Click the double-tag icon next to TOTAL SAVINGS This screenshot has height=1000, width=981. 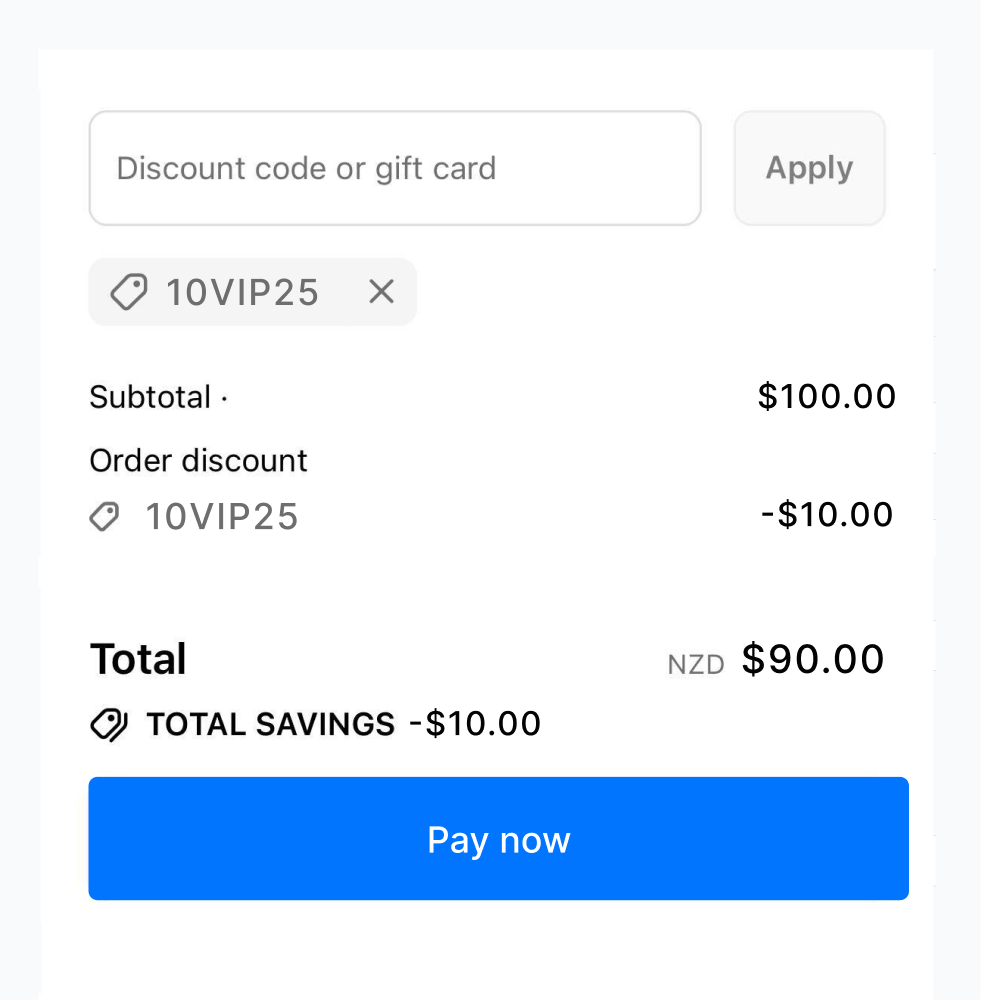[110, 724]
